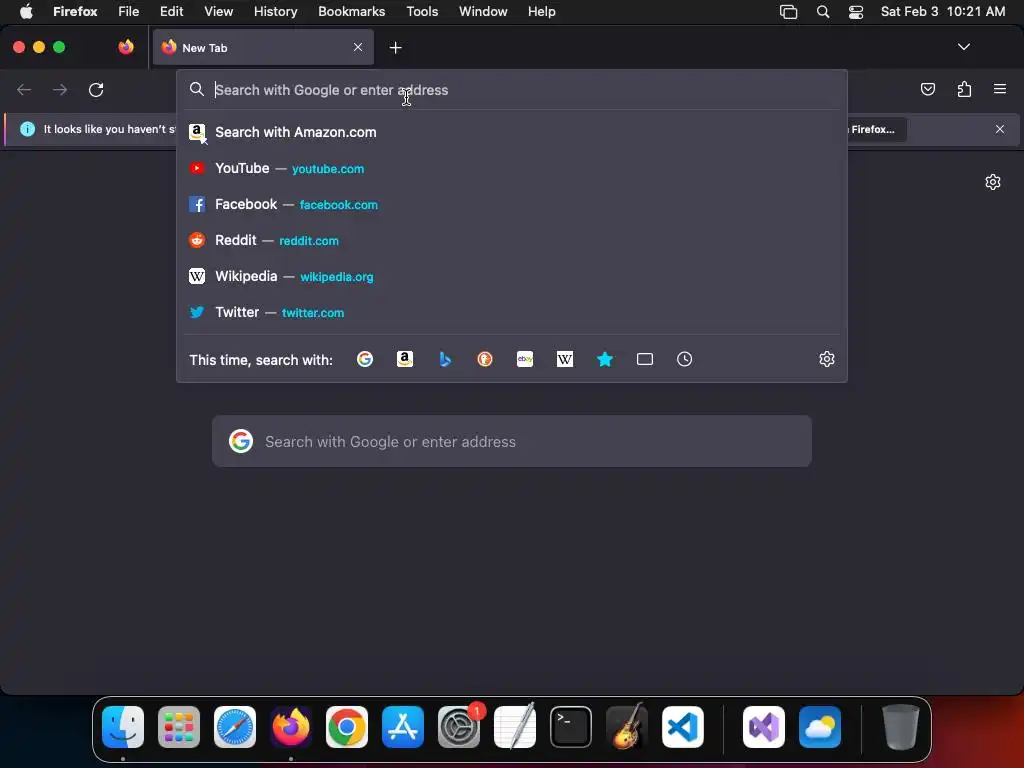Open a new tab with the plus button

point(395,48)
